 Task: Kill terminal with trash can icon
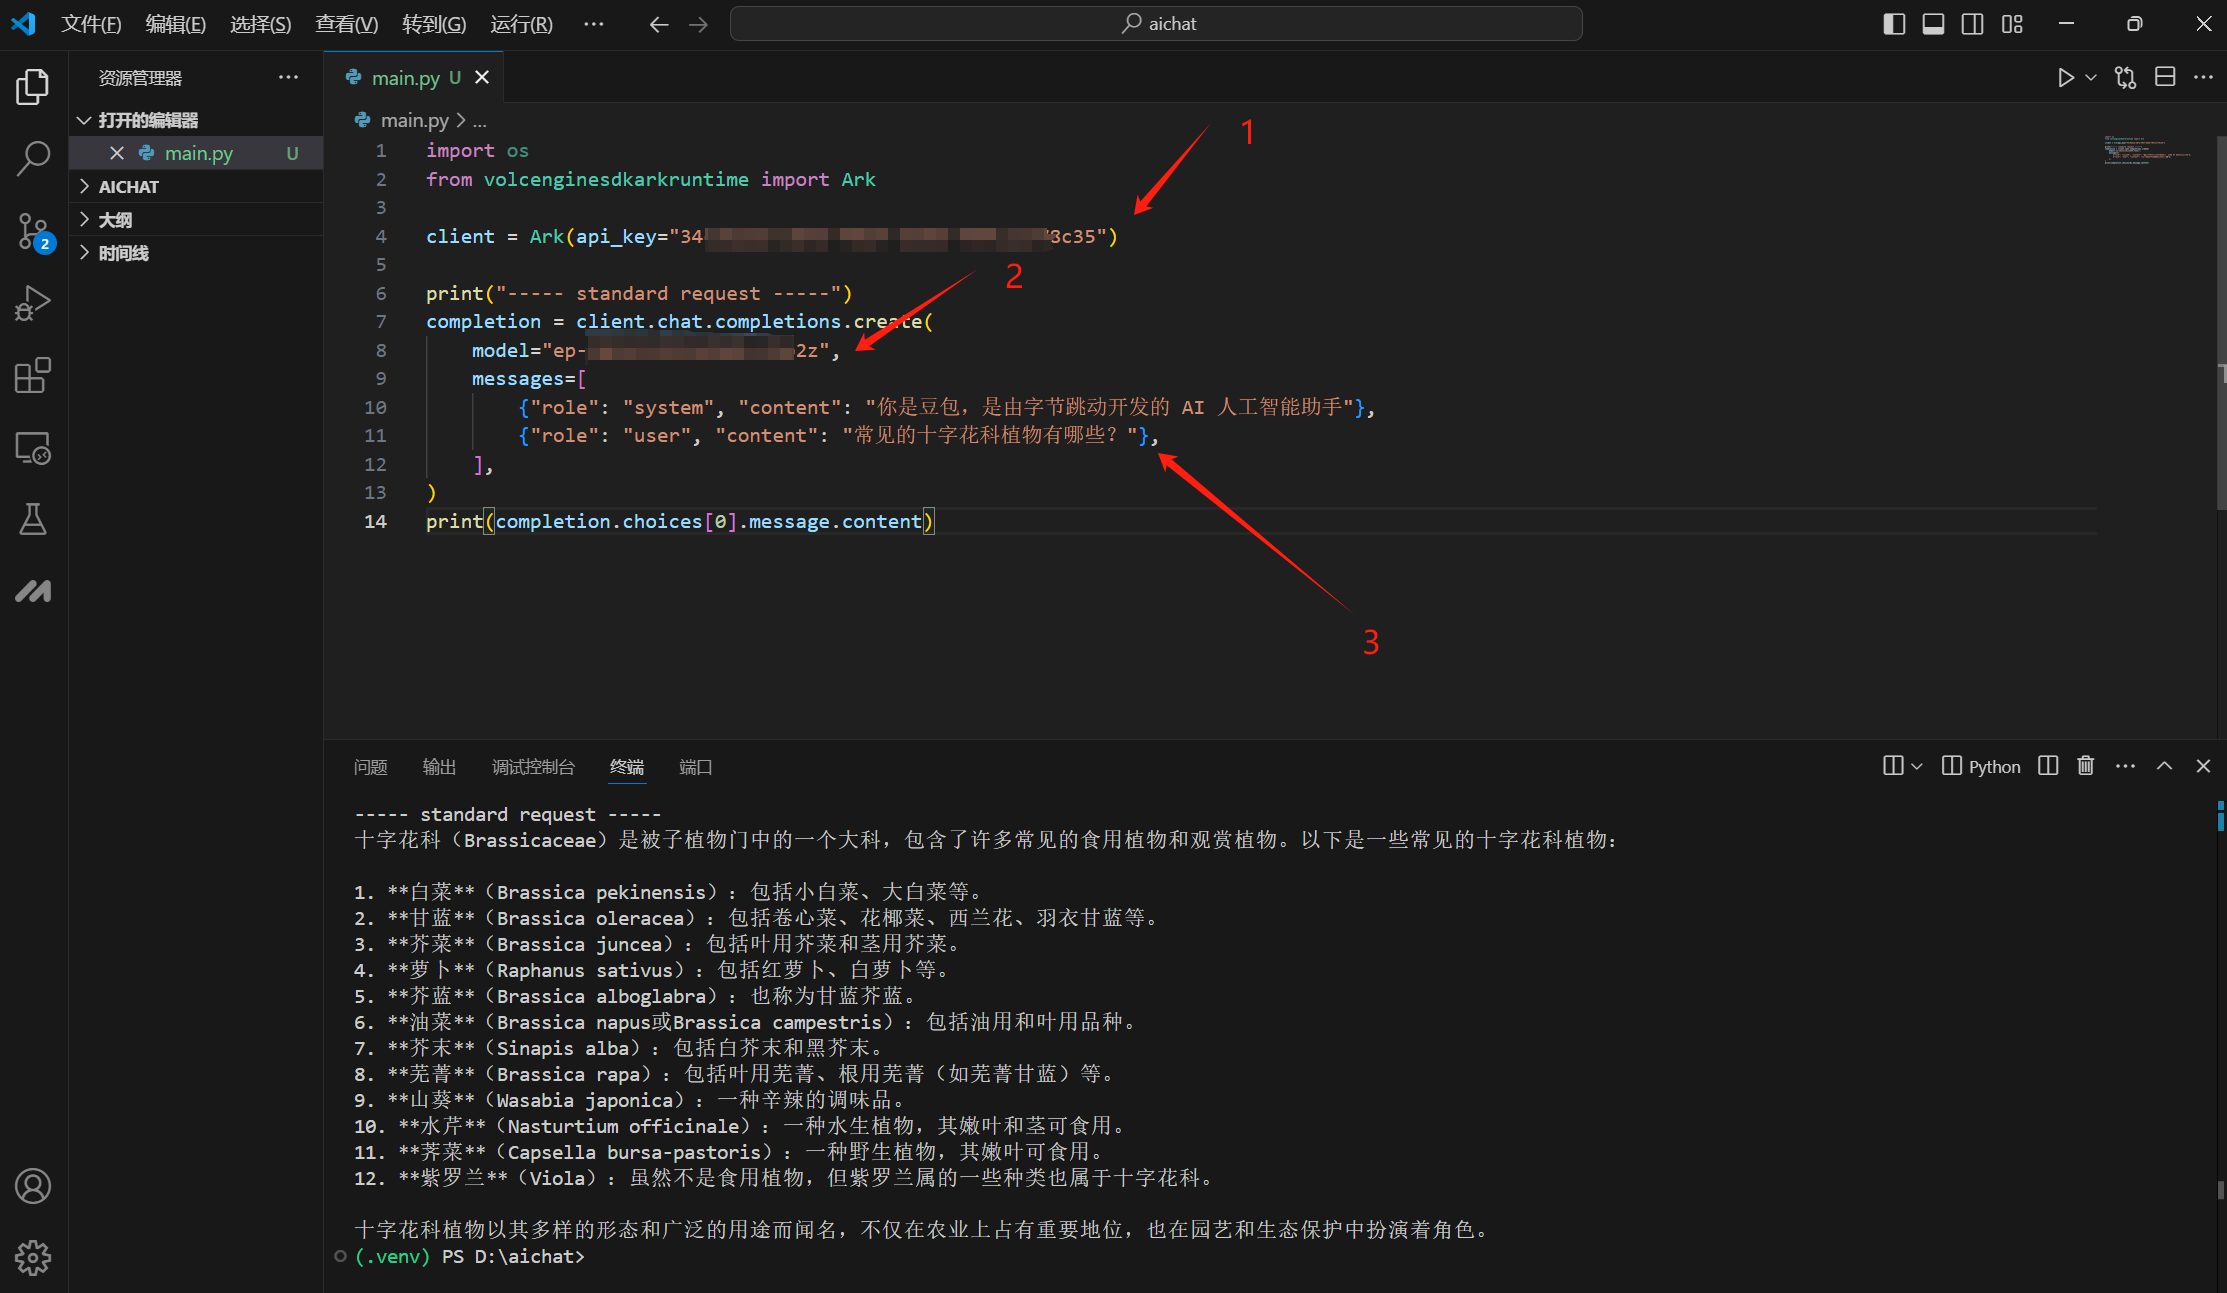coord(2085,766)
